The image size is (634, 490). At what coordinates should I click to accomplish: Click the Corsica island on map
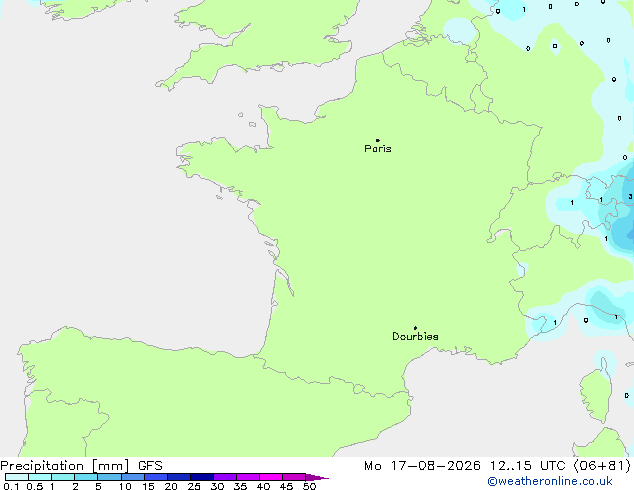point(596,392)
